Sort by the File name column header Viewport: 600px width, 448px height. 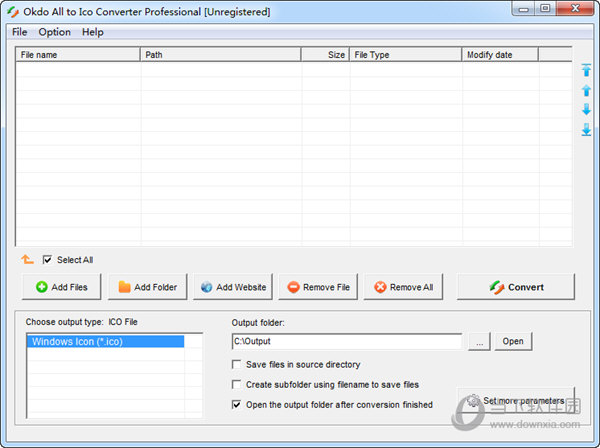(x=78, y=55)
